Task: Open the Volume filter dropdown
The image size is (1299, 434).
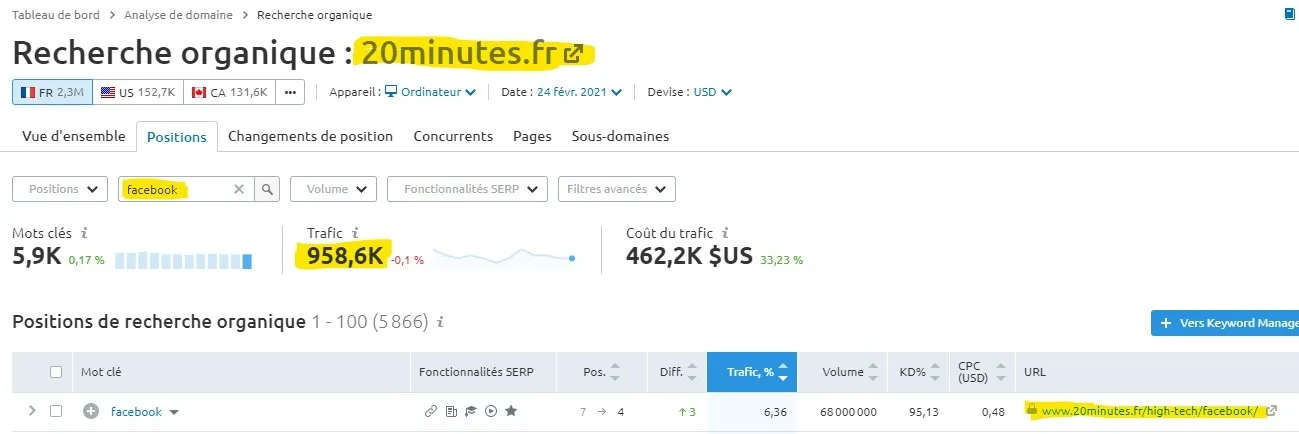Action: [x=333, y=188]
